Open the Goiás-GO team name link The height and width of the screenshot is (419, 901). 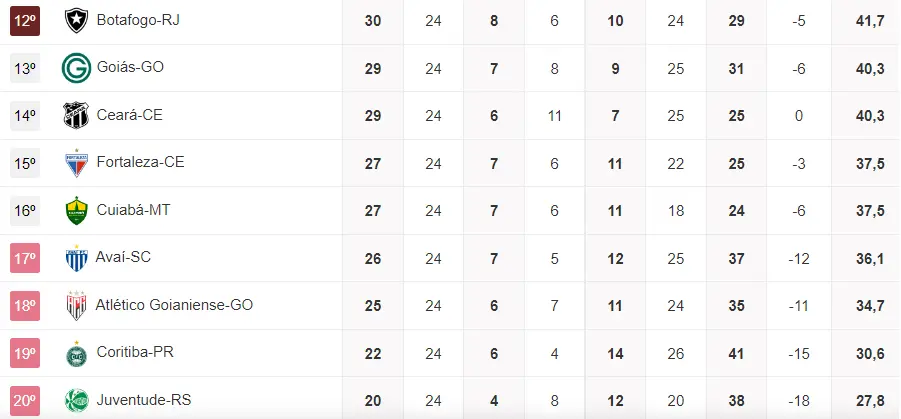tap(130, 68)
